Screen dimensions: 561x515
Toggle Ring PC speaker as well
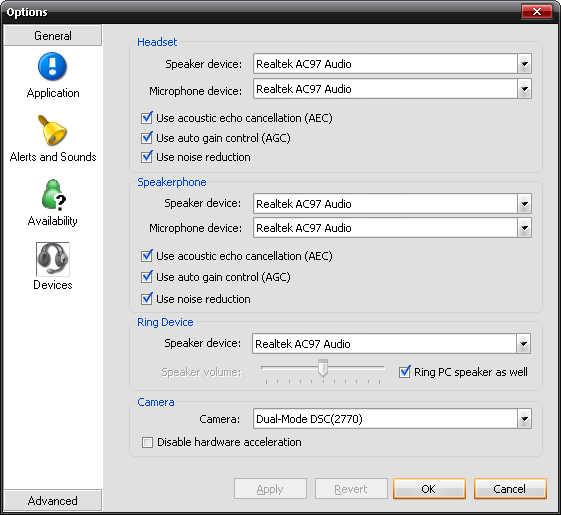[405, 372]
